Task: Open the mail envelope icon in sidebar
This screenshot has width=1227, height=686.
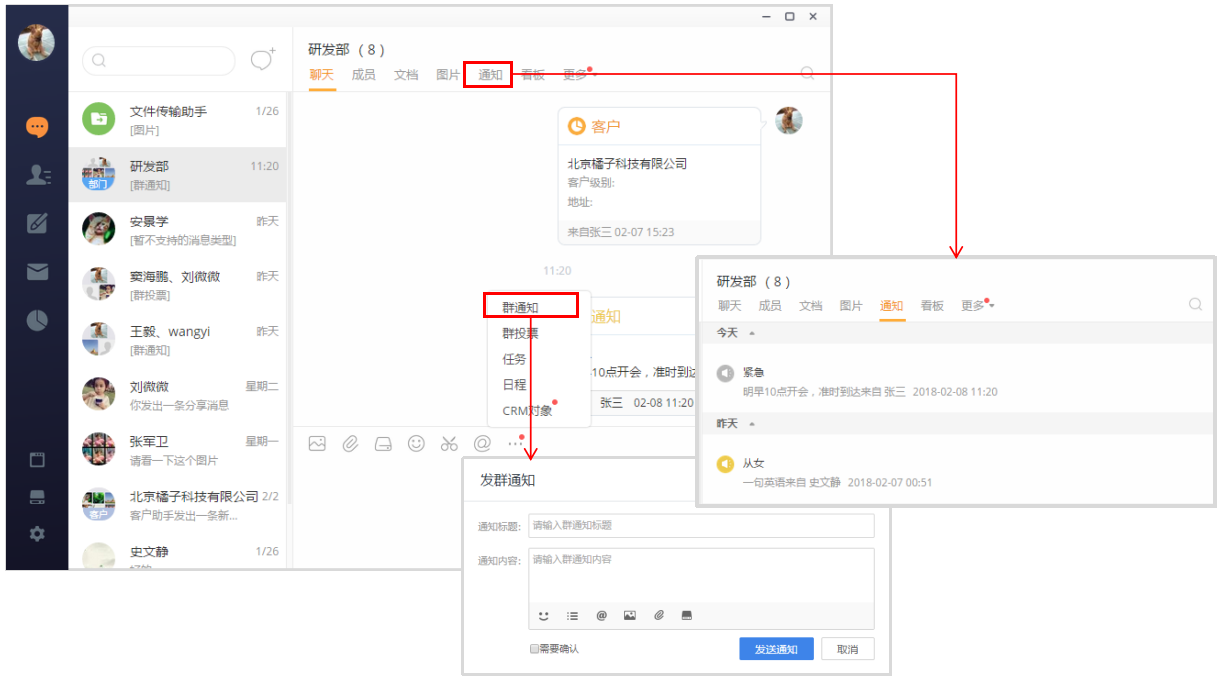Action: (x=37, y=272)
